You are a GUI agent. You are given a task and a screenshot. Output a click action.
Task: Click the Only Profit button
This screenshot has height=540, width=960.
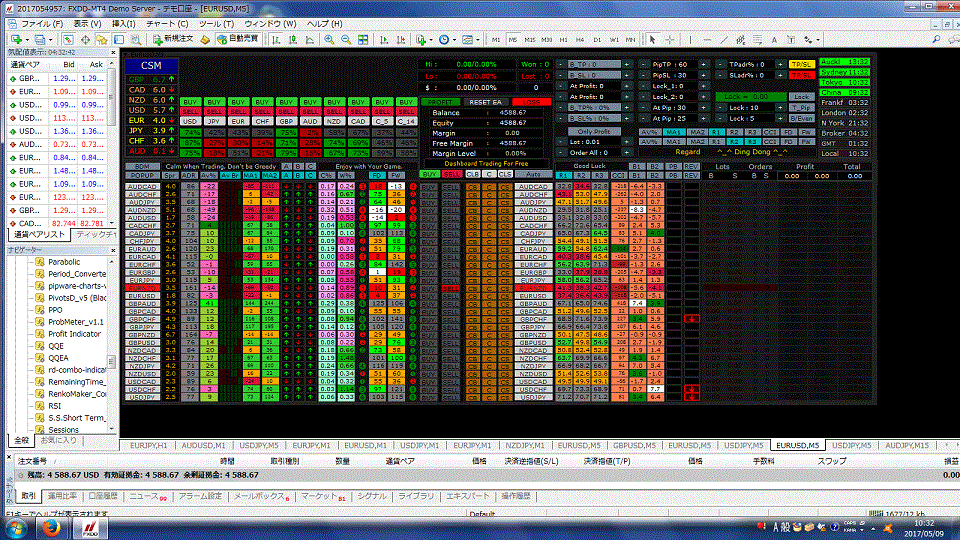point(594,132)
